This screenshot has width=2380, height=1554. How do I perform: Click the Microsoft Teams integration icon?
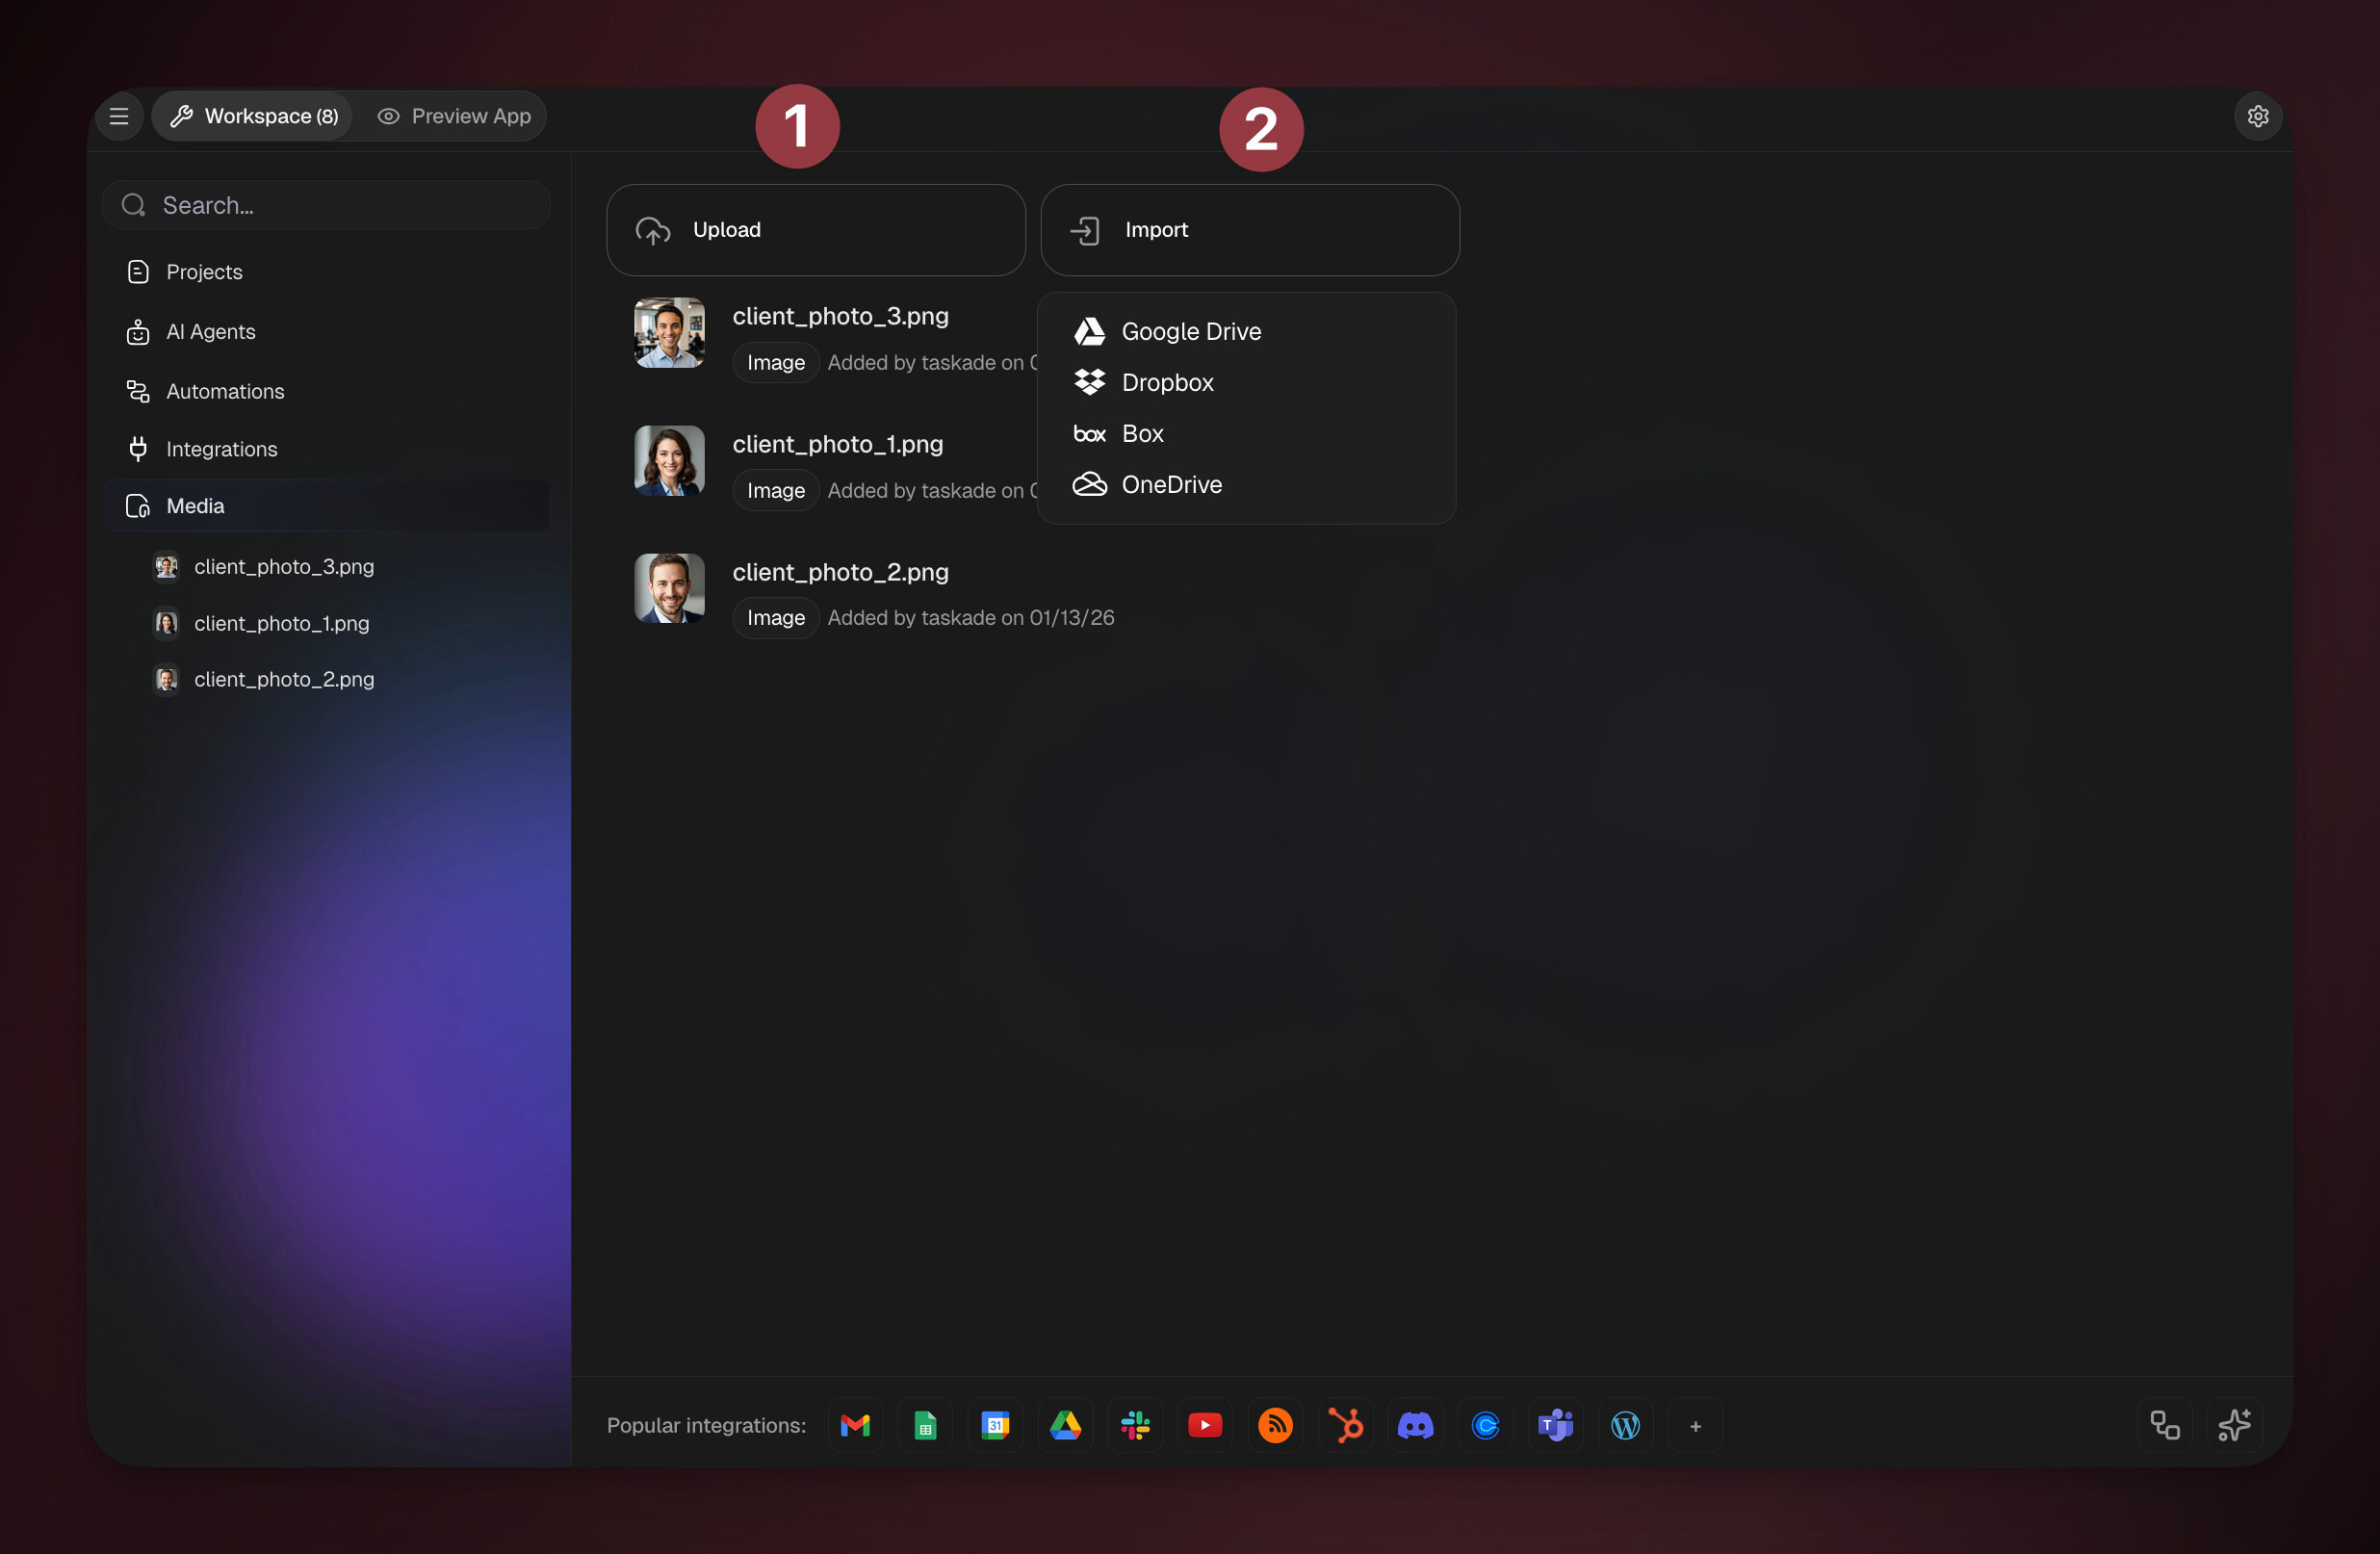coord(1555,1425)
